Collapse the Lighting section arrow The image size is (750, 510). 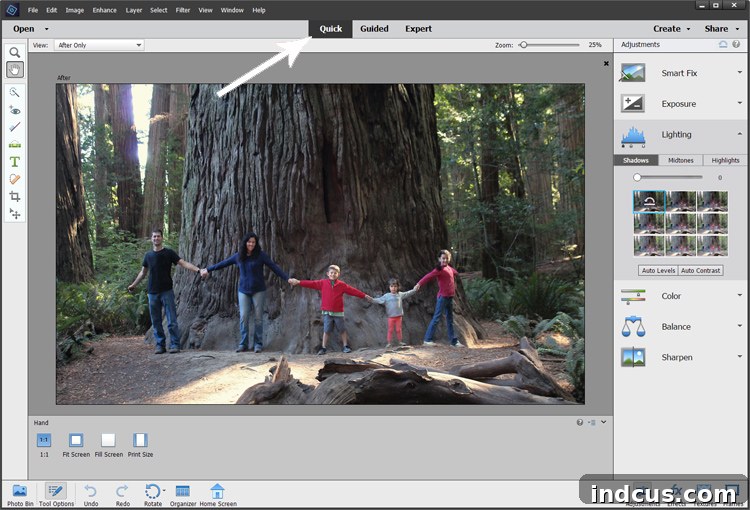tap(739, 134)
